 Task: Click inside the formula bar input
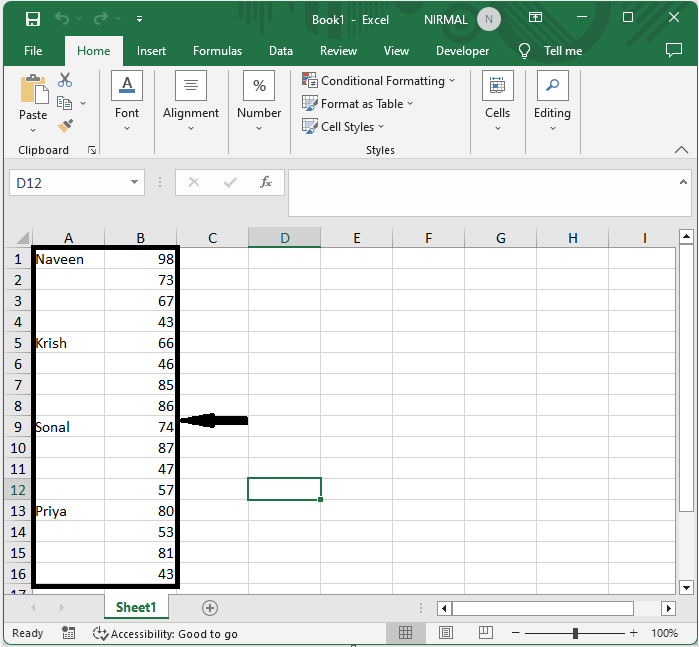pyautogui.click(x=483, y=193)
